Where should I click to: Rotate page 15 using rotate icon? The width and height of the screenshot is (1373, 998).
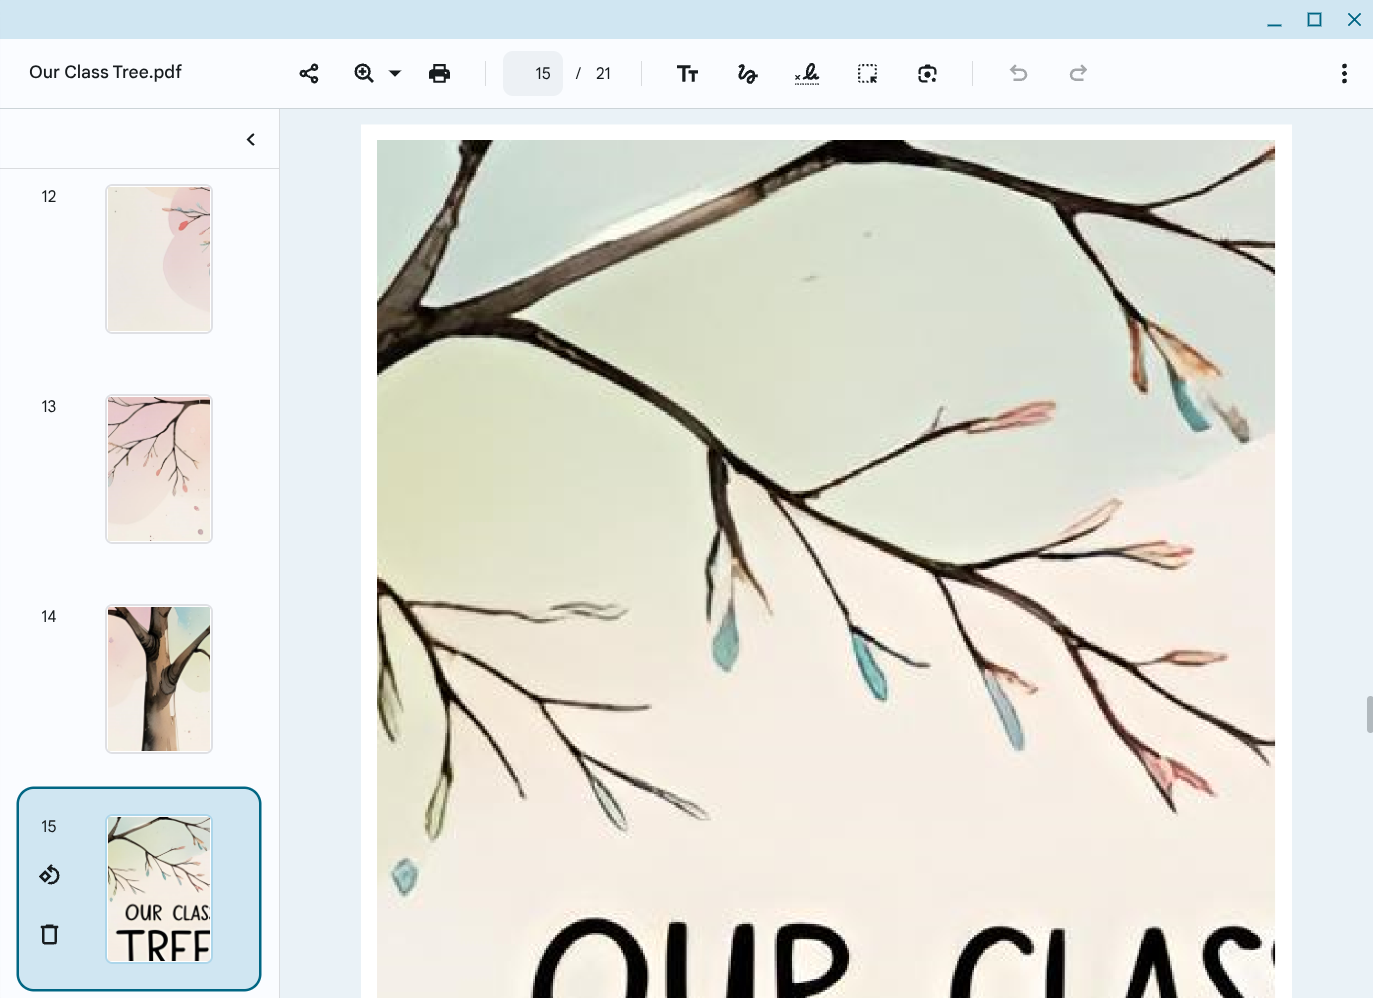pyautogui.click(x=49, y=875)
